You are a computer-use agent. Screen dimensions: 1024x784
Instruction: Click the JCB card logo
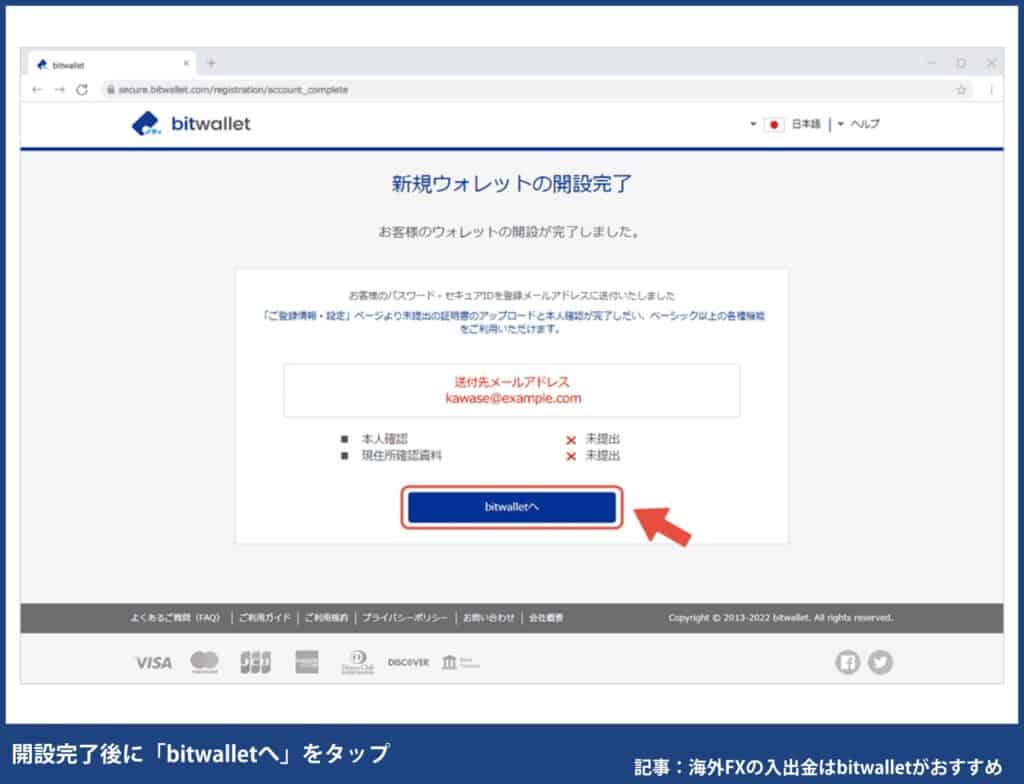[255, 662]
